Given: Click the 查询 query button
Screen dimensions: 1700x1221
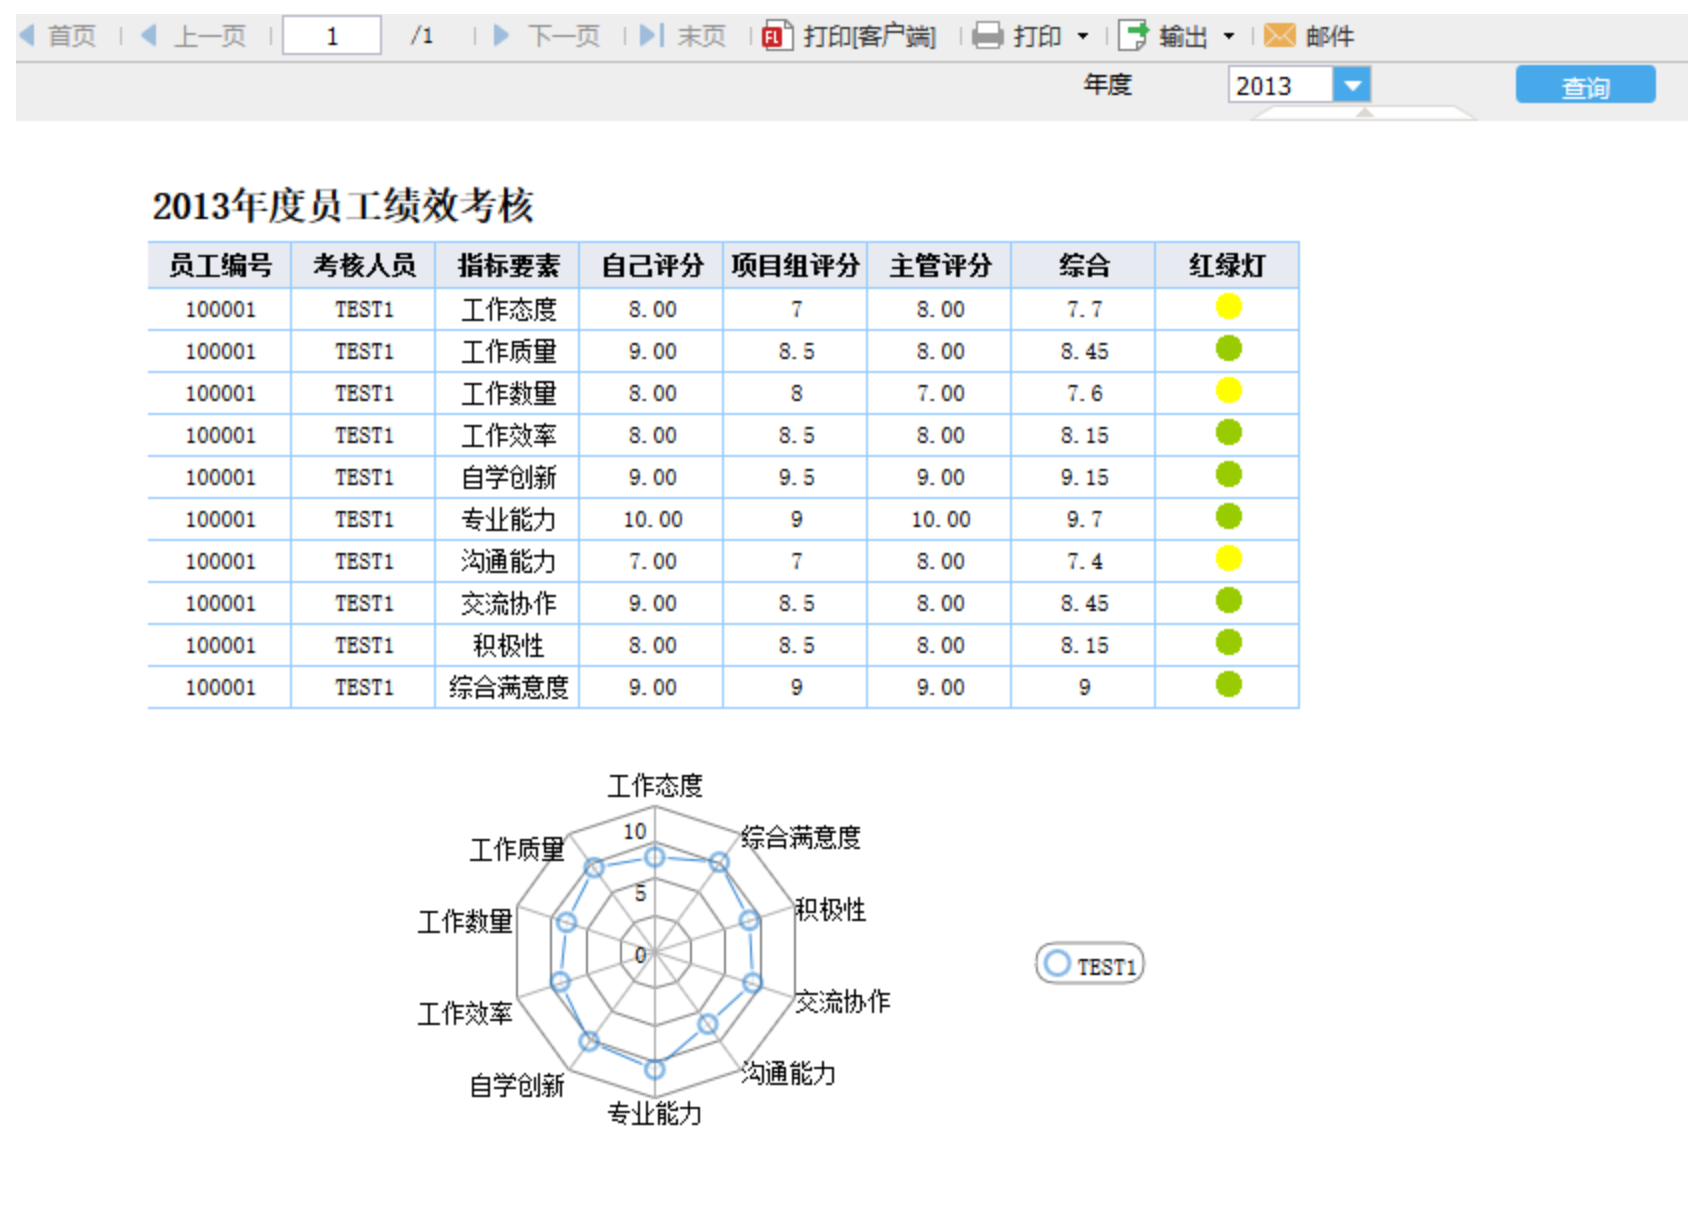Looking at the screenshot, I should pos(1585,85).
